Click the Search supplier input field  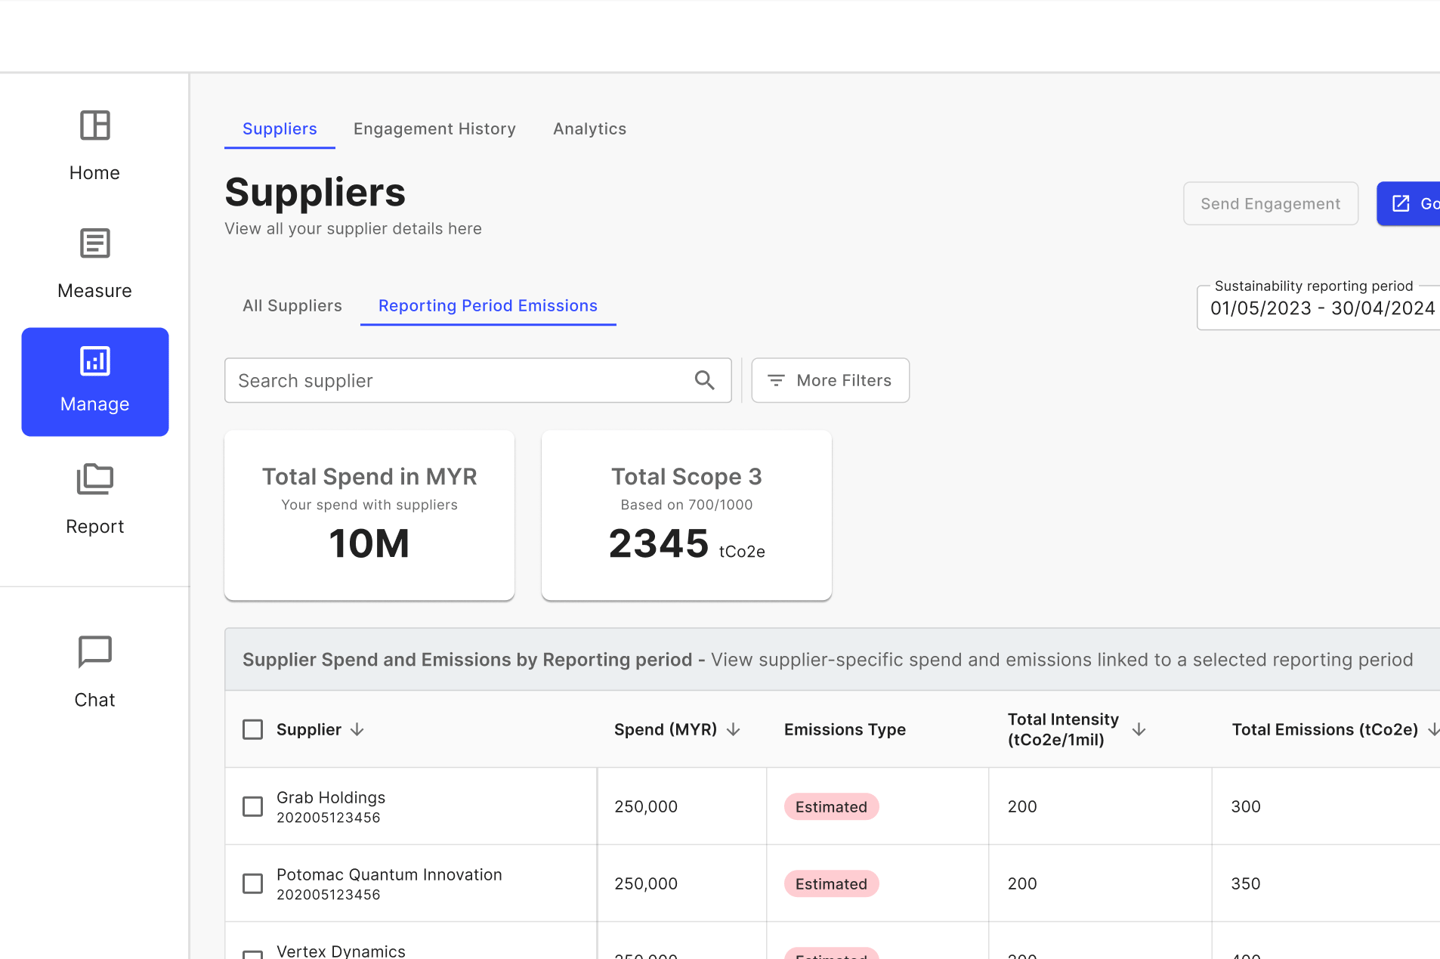(x=460, y=380)
